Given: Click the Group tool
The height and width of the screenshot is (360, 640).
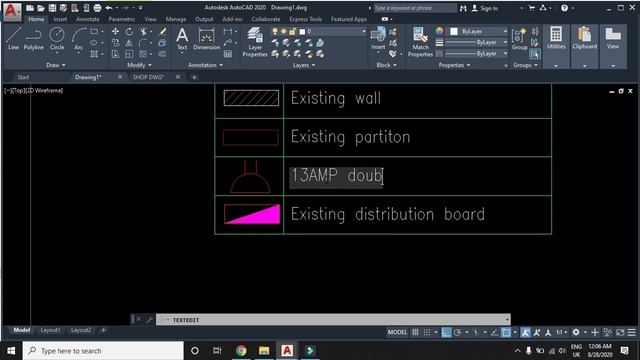Looking at the screenshot, I should [x=519, y=39].
